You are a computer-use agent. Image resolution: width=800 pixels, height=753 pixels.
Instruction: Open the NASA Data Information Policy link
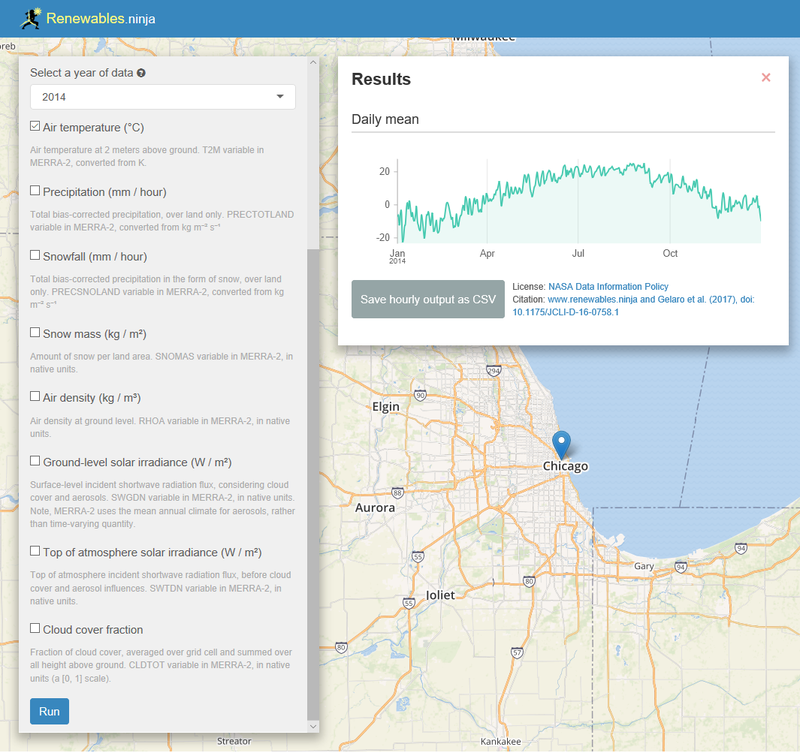coord(608,287)
